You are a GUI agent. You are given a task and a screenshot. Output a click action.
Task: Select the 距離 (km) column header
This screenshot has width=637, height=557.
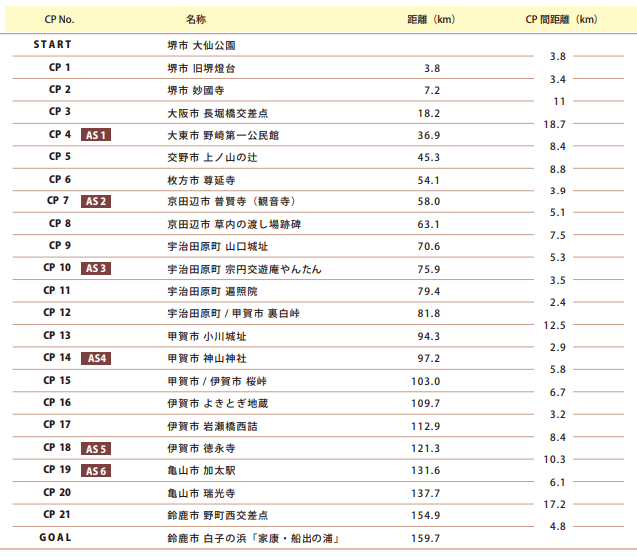point(432,20)
